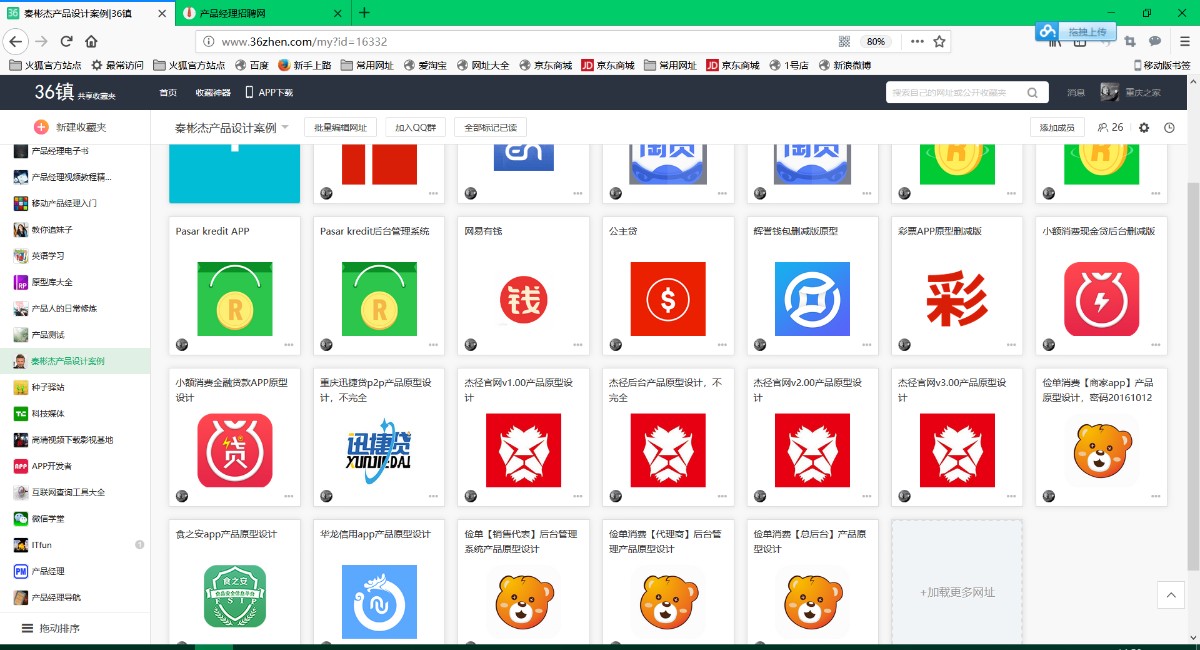
Task: Open the Pasar kredit APP green bag icon
Action: pyautogui.click(x=235, y=297)
